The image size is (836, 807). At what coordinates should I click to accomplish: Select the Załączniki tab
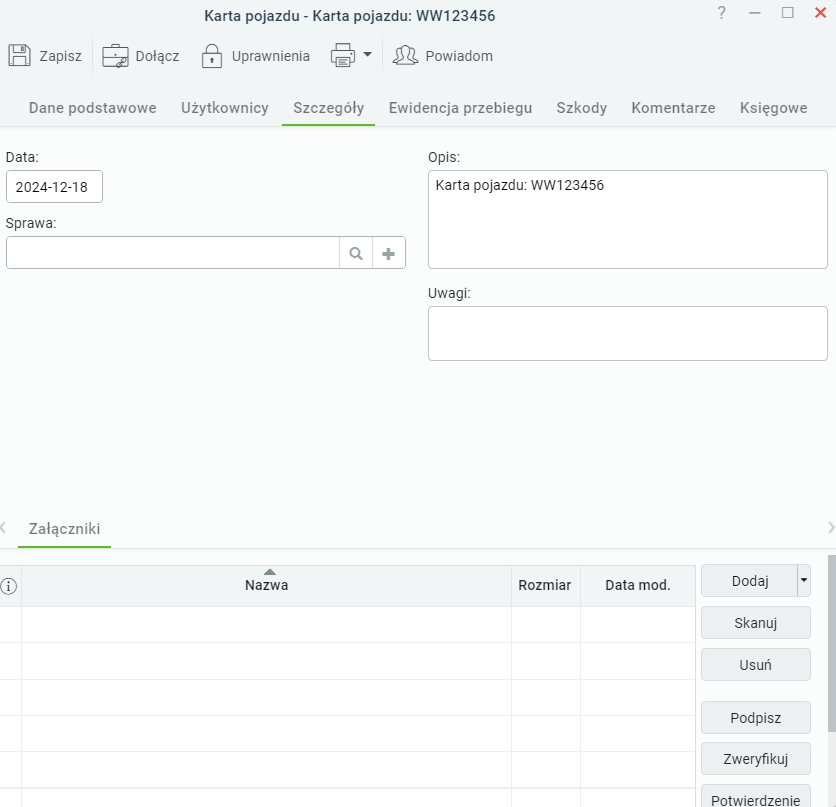[x=65, y=529]
